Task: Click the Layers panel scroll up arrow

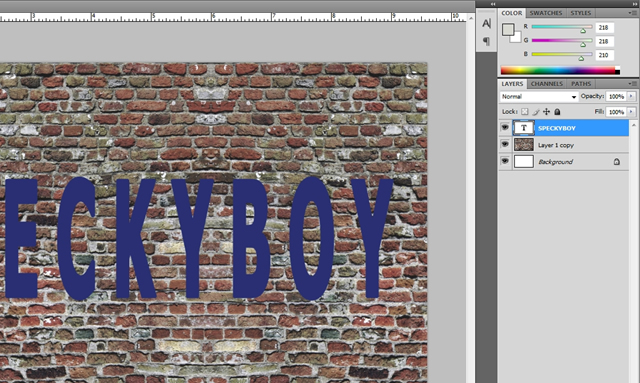Action: [634, 125]
